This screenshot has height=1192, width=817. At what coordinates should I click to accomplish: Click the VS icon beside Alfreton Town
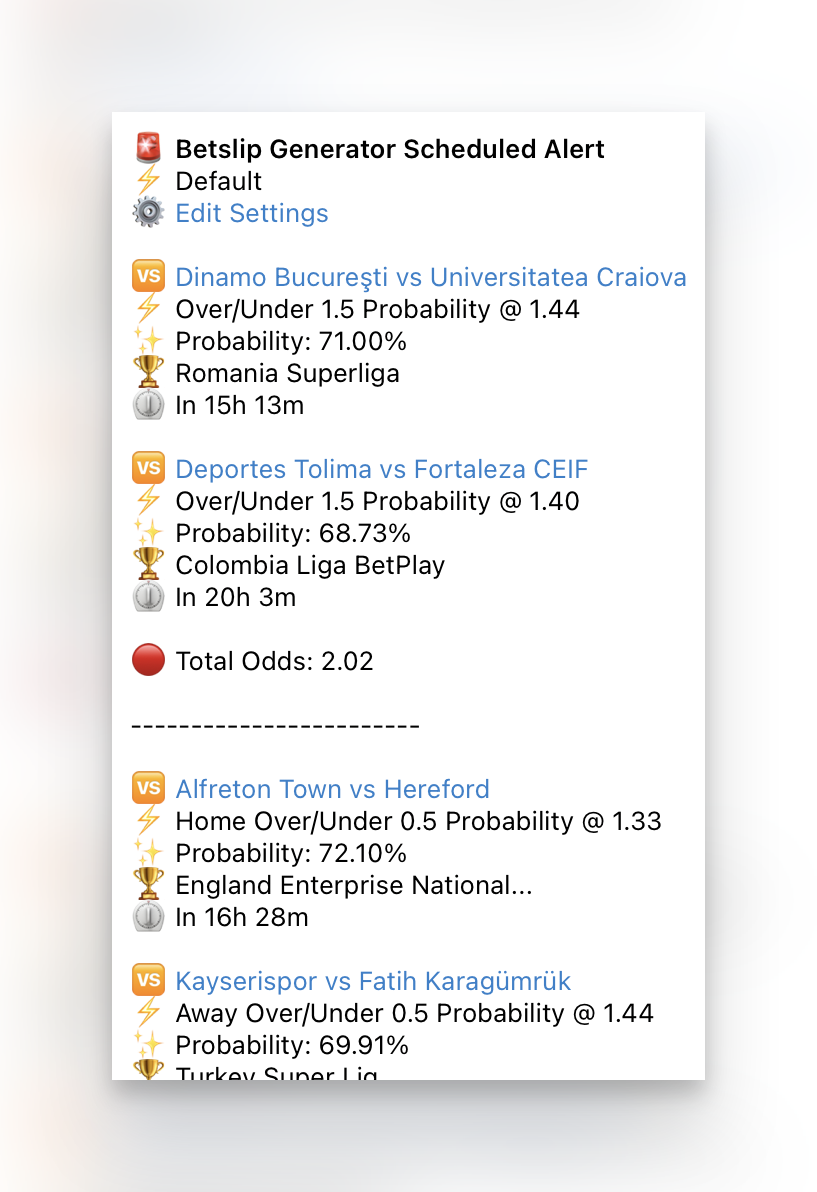tap(148, 789)
